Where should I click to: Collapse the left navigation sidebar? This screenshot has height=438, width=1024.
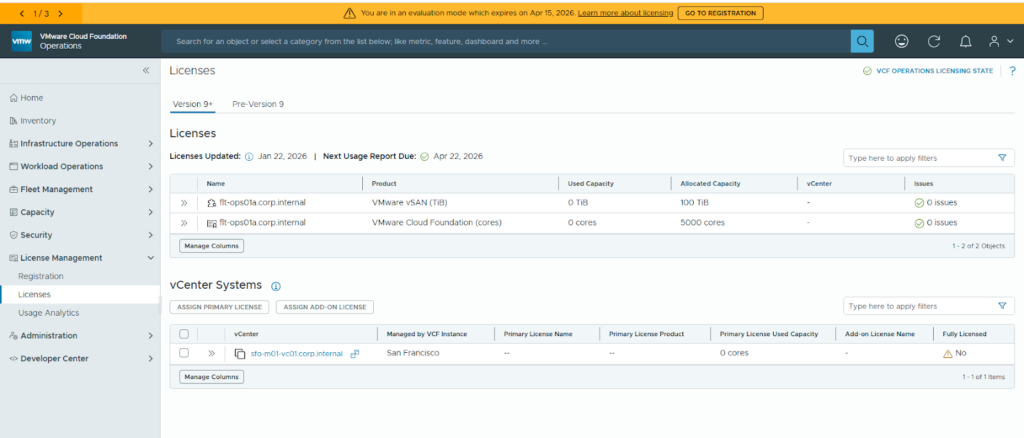[x=146, y=71]
